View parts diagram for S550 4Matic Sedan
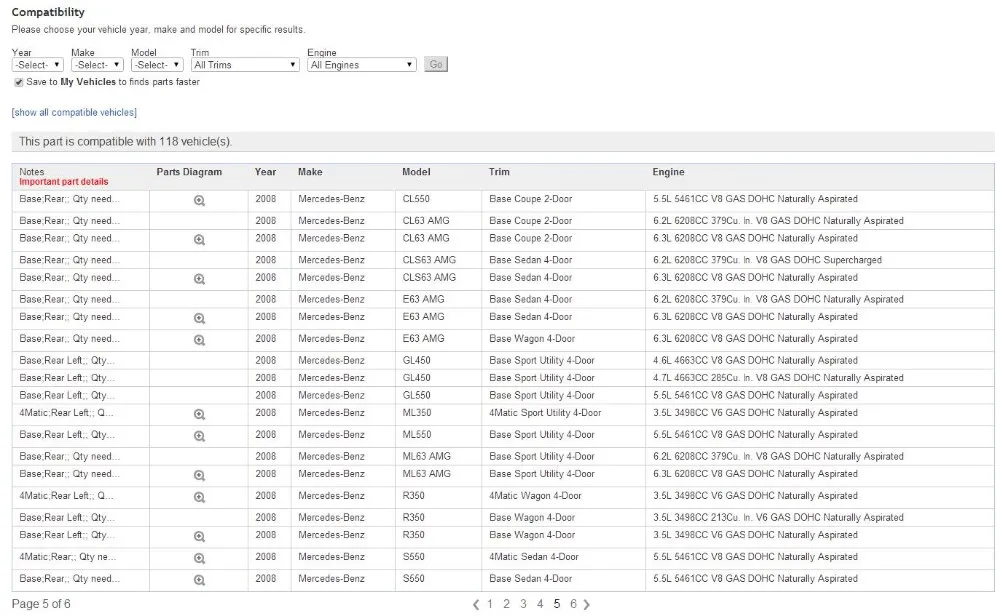The image size is (1000, 616). pos(199,558)
